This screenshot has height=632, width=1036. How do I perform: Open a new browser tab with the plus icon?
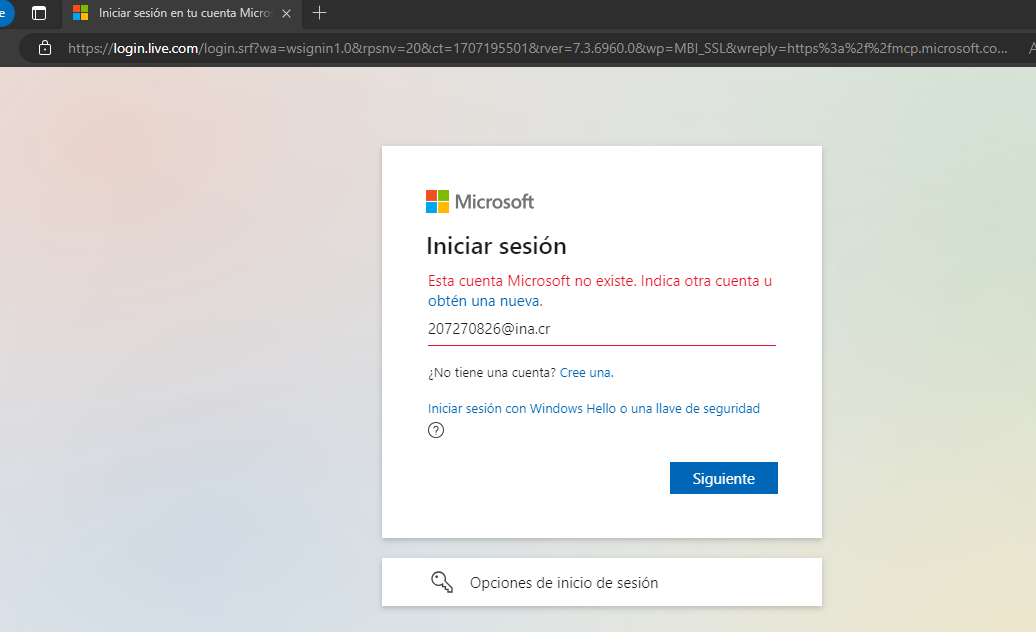(x=317, y=14)
